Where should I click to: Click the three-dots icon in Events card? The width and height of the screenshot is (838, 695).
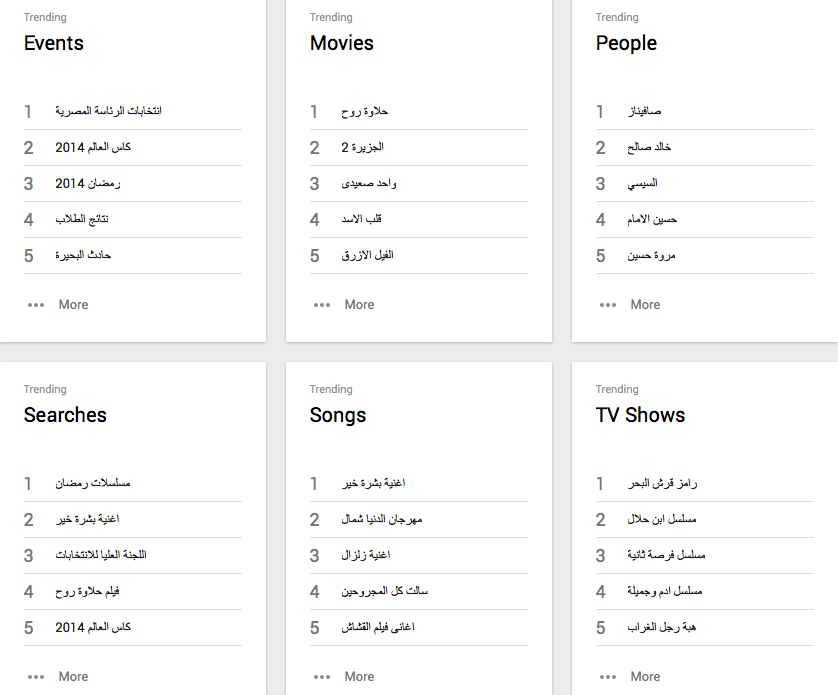point(36,305)
